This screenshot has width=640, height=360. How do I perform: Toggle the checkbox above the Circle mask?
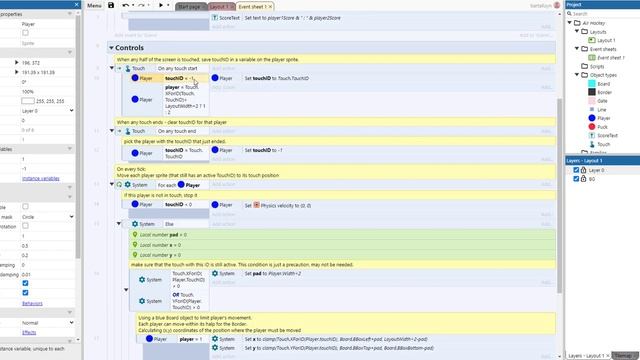click(x=25, y=207)
